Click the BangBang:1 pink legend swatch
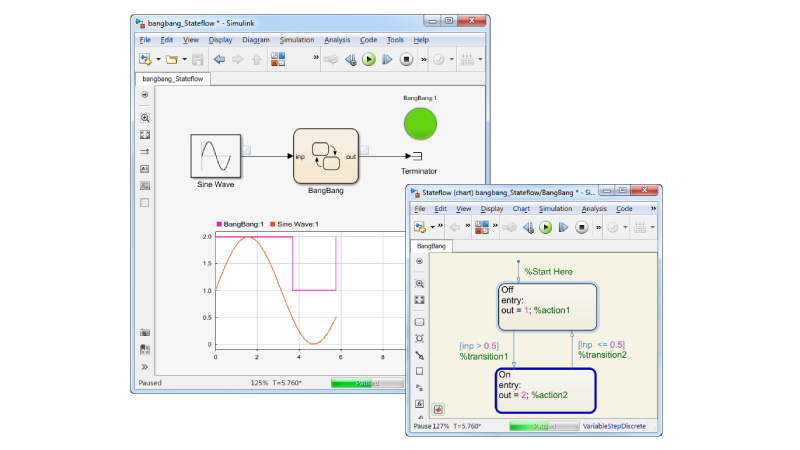The height and width of the screenshot is (450, 800). [219, 224]
